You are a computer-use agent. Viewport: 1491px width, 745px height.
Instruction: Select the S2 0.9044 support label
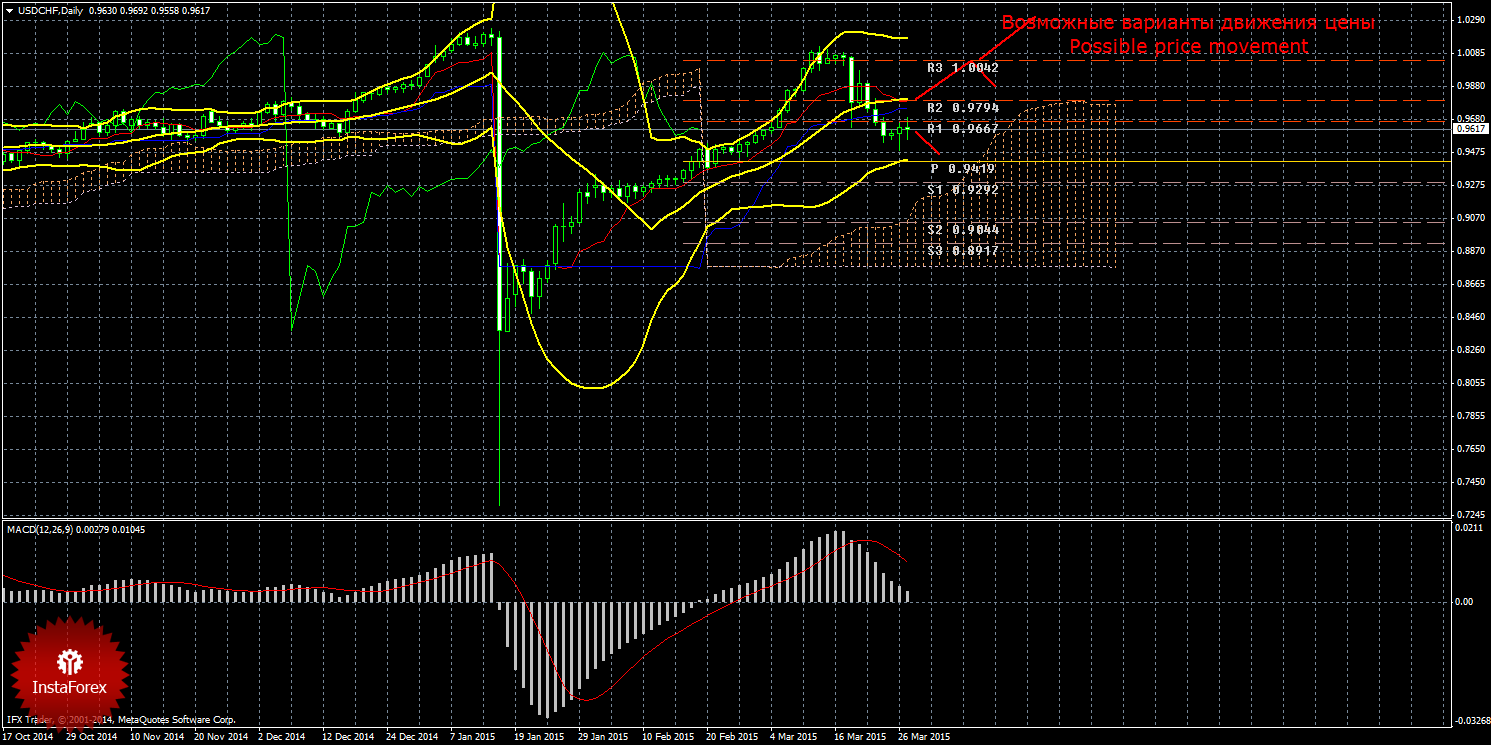click(x=962, y=229)
